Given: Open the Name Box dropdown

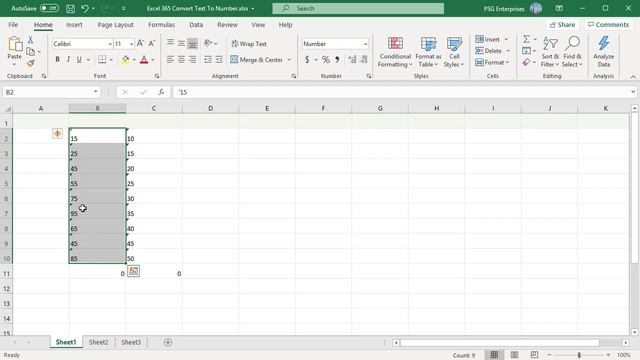Looking at the screenshot, I should [96, 92].
